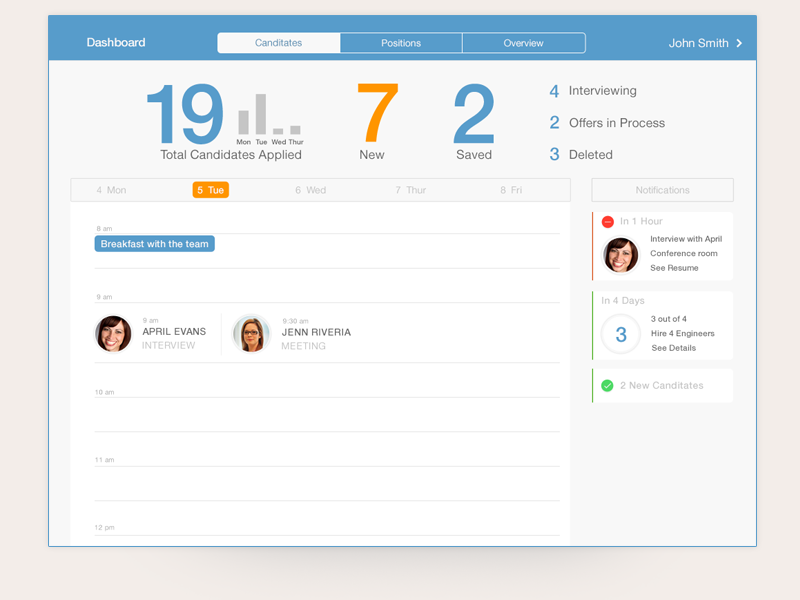Open April Evans's profile photo
This screenshot has height=600, width=800.
(113, 333)
